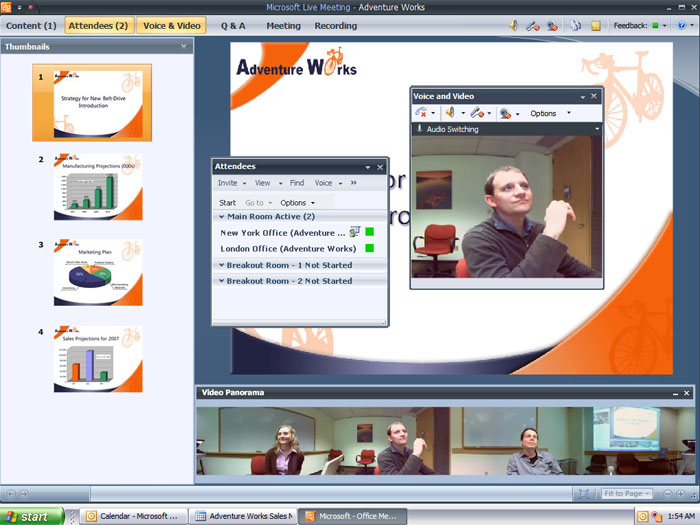Close the Video Panorama pane
Image resolution: width=700 pixels, height=525 pixels.
(x=687, y=393)
